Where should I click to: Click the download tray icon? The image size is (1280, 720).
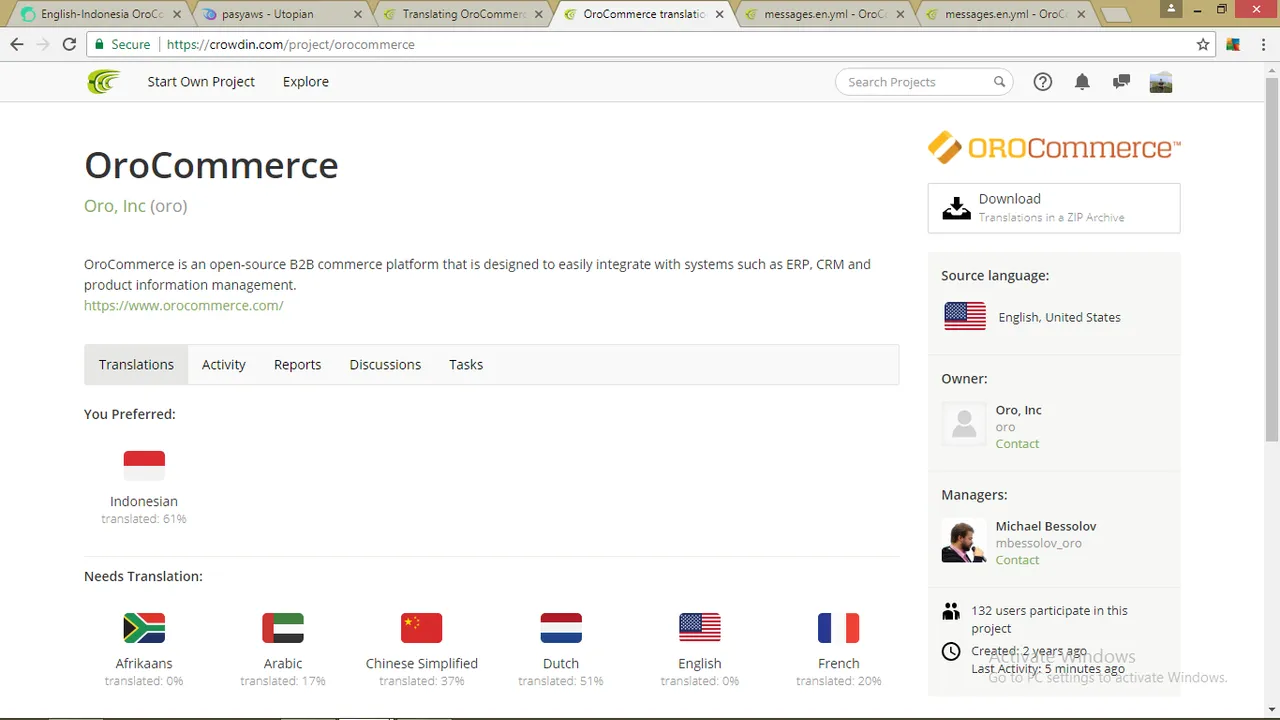coord(957,208)
